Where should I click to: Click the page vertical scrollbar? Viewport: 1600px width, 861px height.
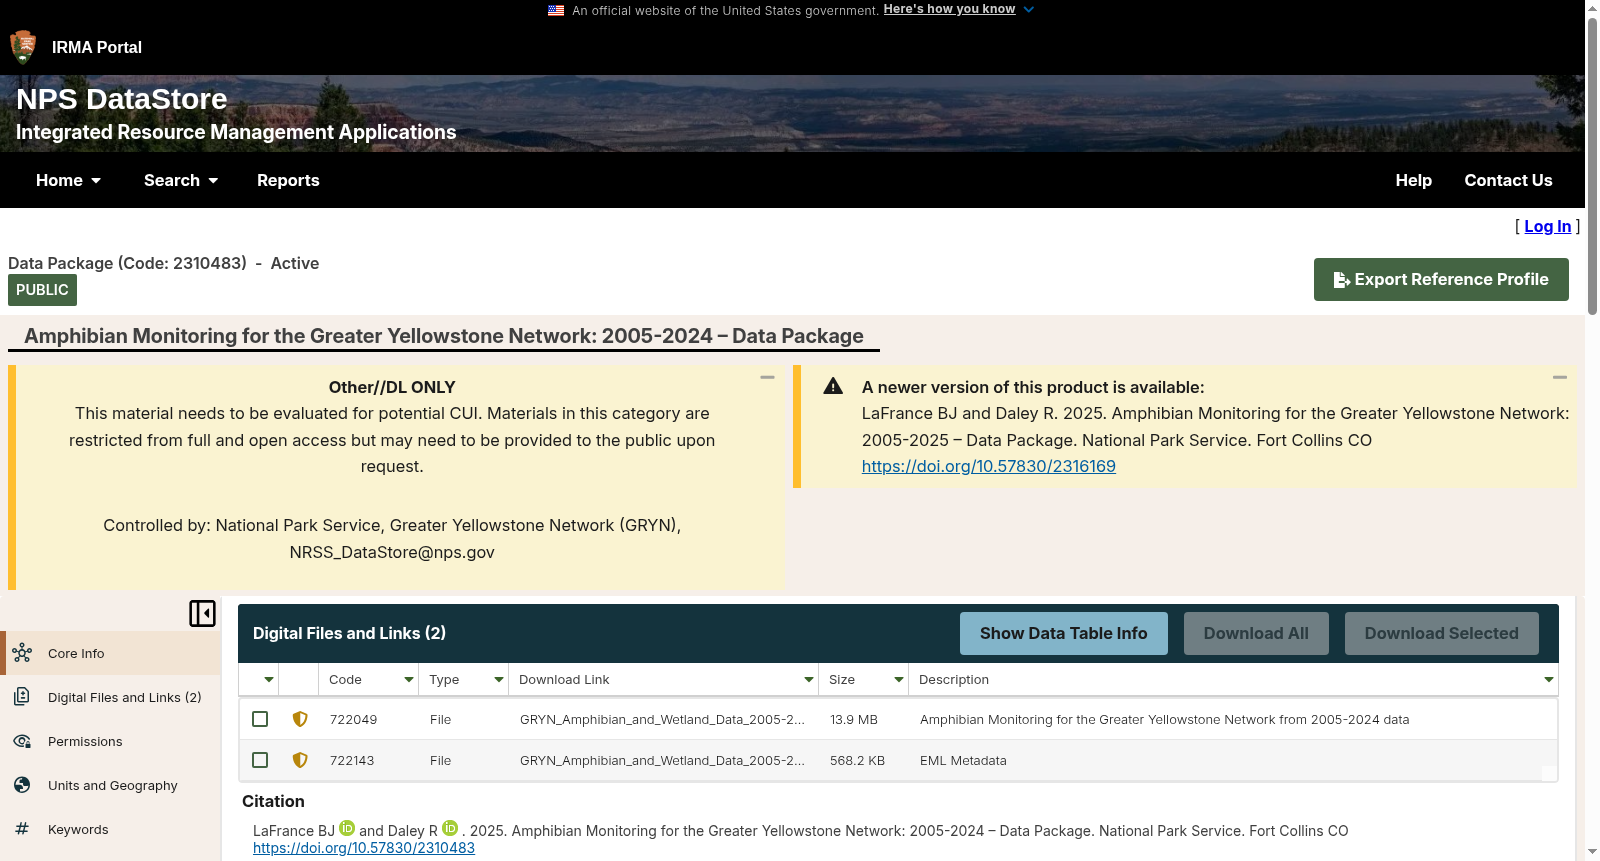1592,165
